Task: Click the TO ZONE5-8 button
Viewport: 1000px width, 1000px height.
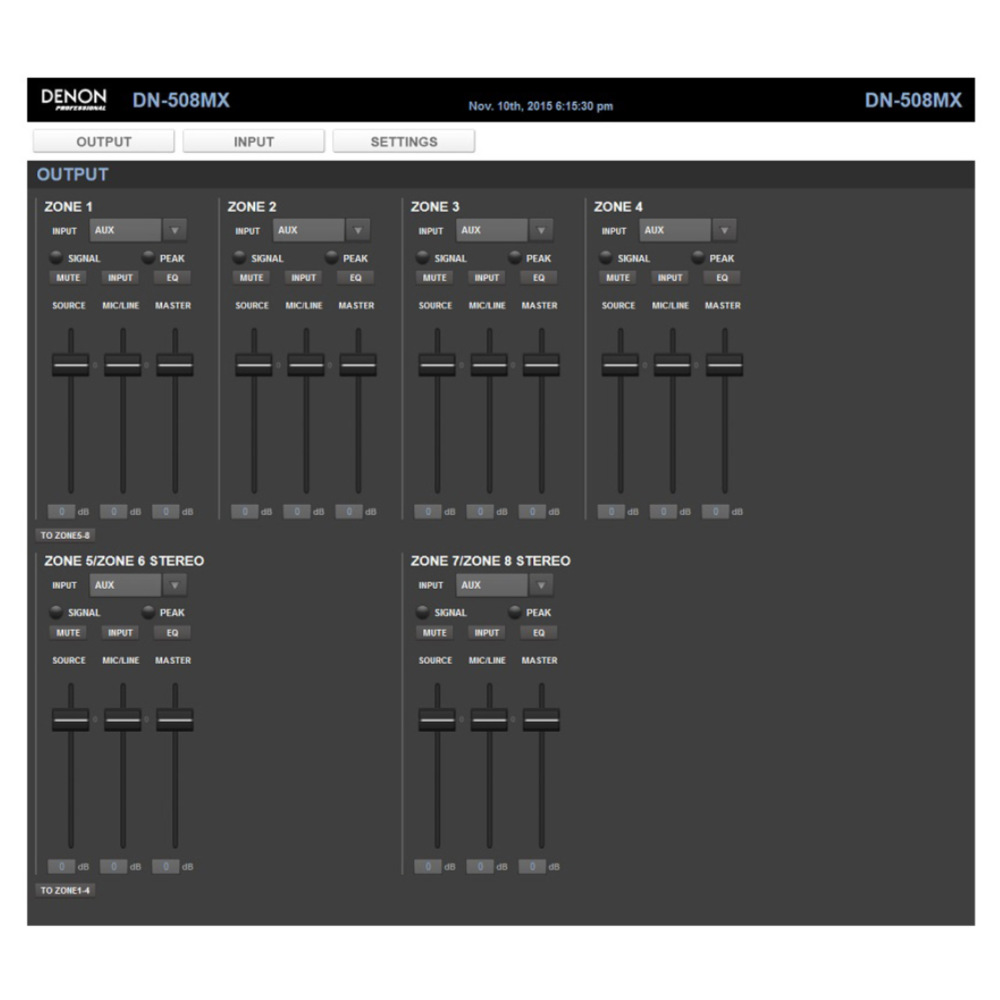Action: 65,535
